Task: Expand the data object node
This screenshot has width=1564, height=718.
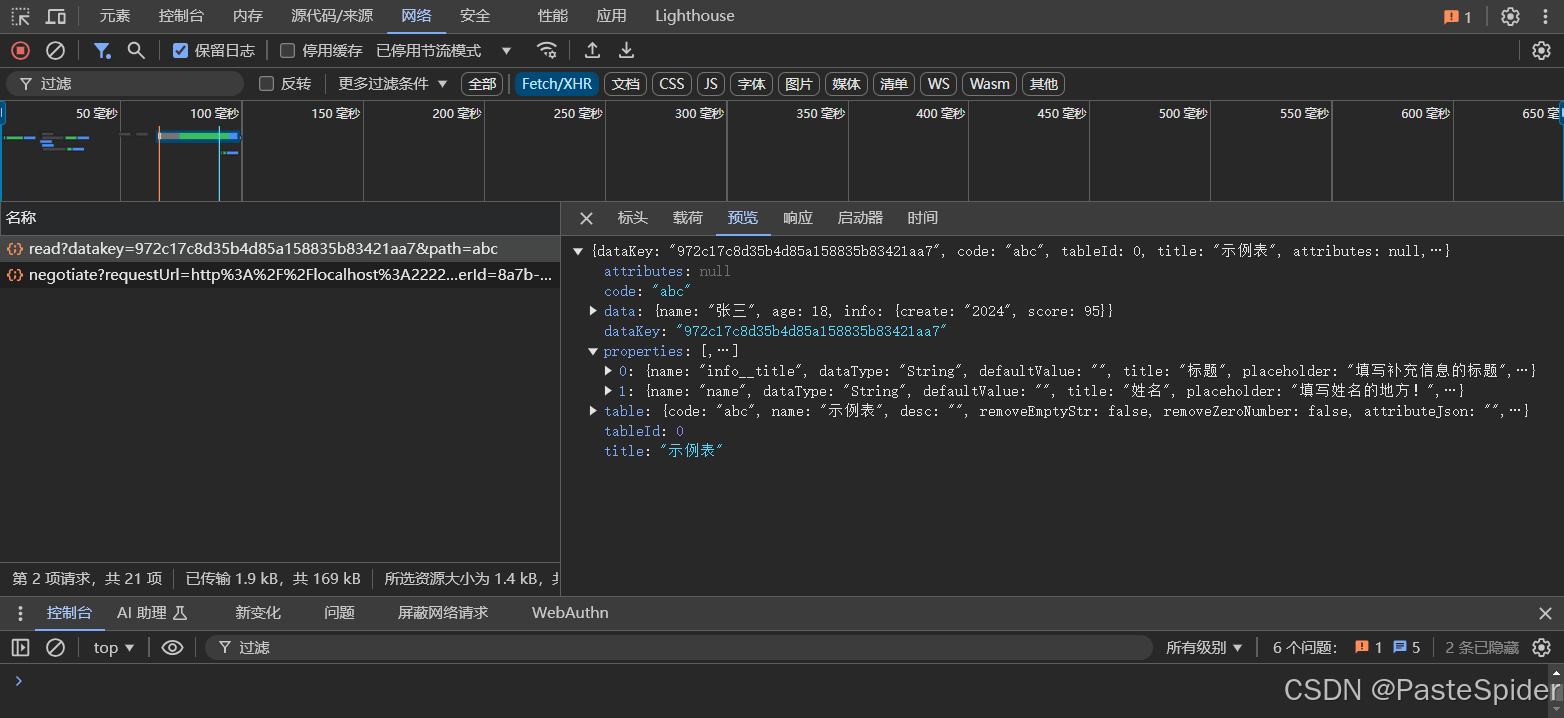Action: pos(594,311)
